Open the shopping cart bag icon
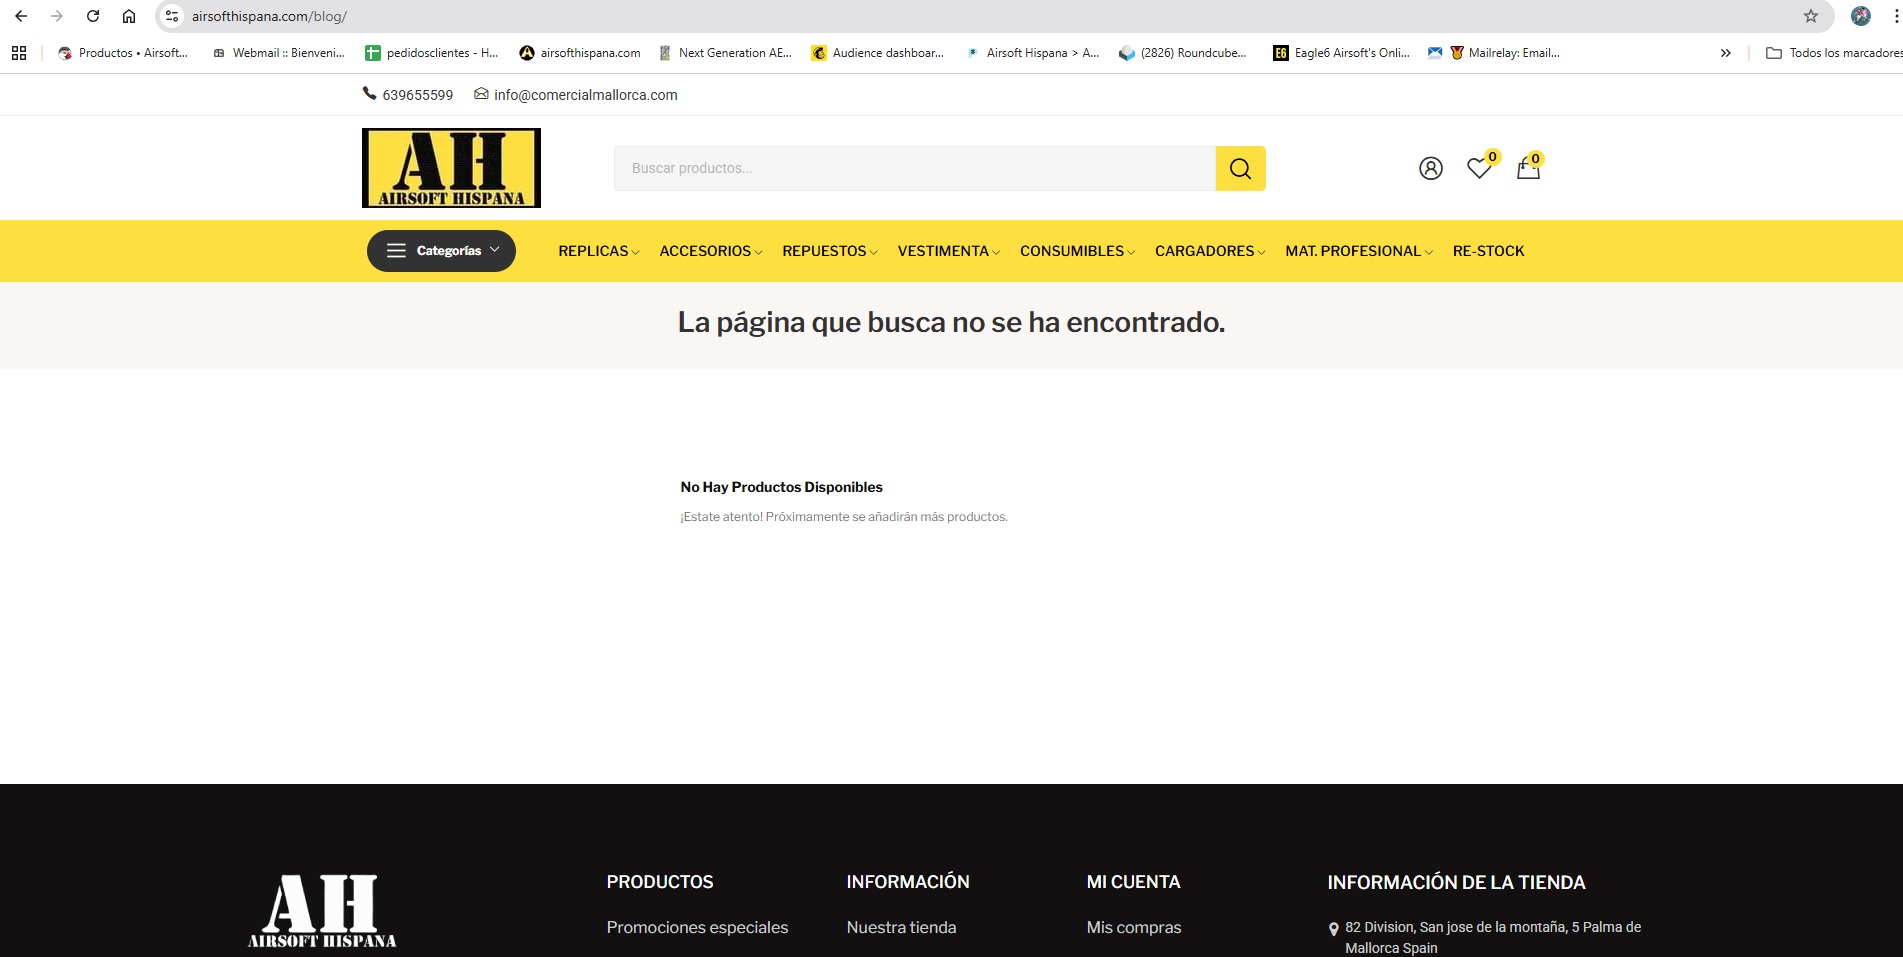This screenshot has height=957, width=1903. 1527,168
